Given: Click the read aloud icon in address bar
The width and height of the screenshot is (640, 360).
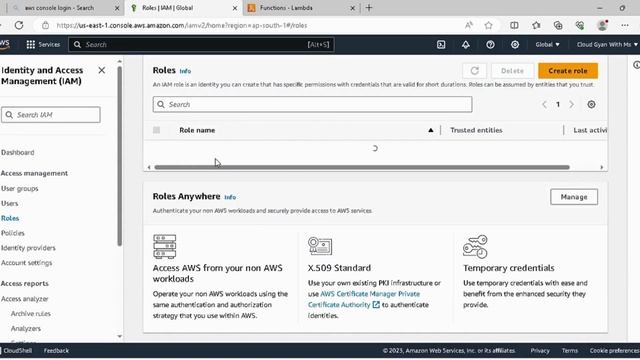Looking at the screenshot, I should click(x=469, y=25).
